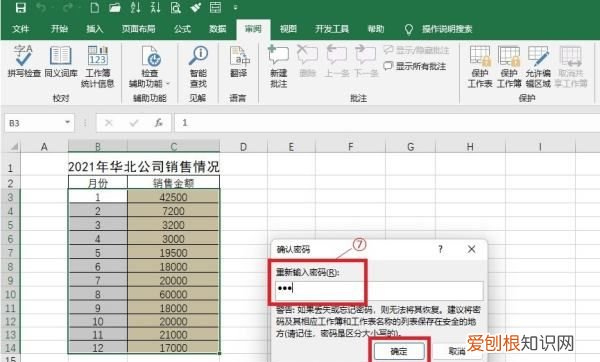The height and width of the screenshot is (362, 600).
Task: Show 工作簿统计信息 workbook statistics
Action: [x=98, y=67]
